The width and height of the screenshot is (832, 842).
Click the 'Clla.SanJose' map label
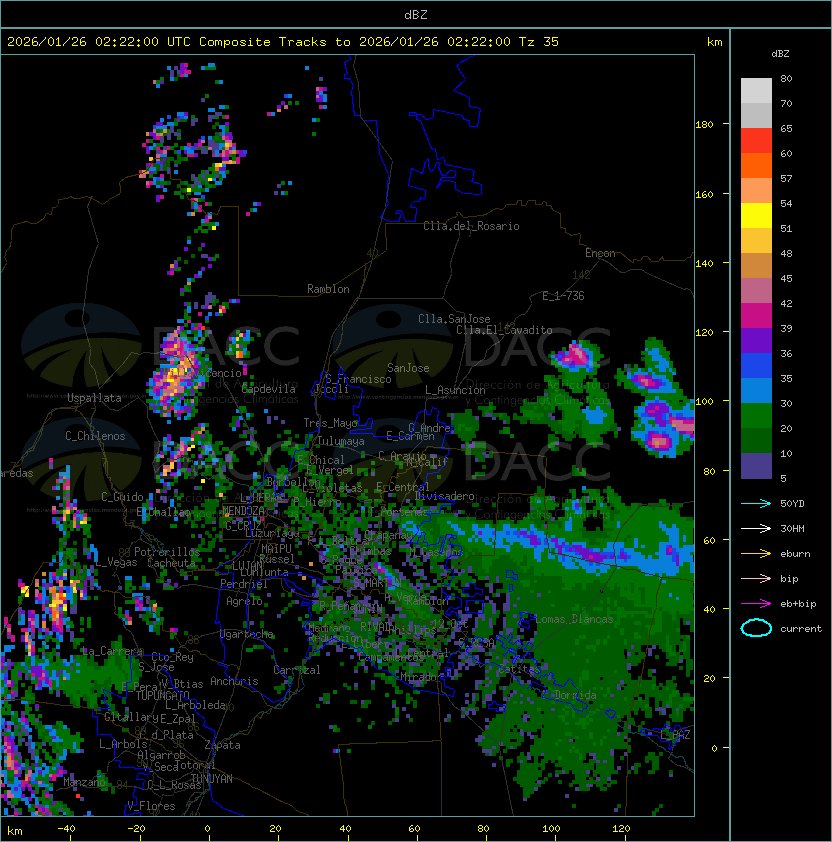(454, 319)
